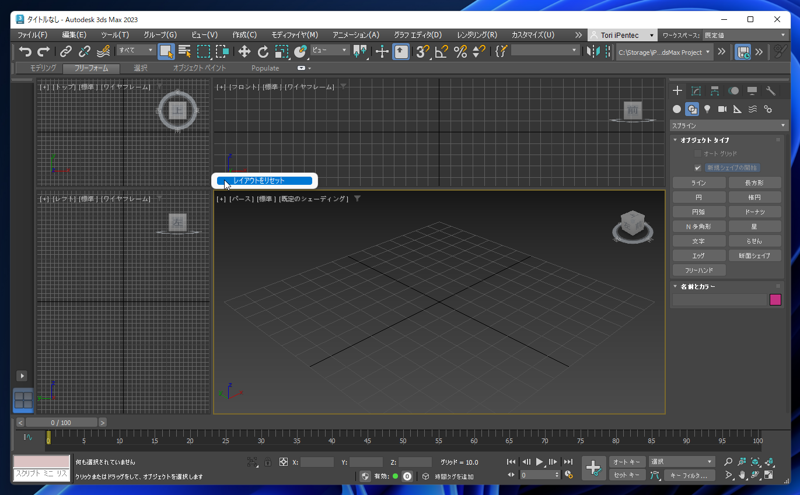Toggle Percent Snap
This screenshot has height=495, width=800.
click(460, 51)
